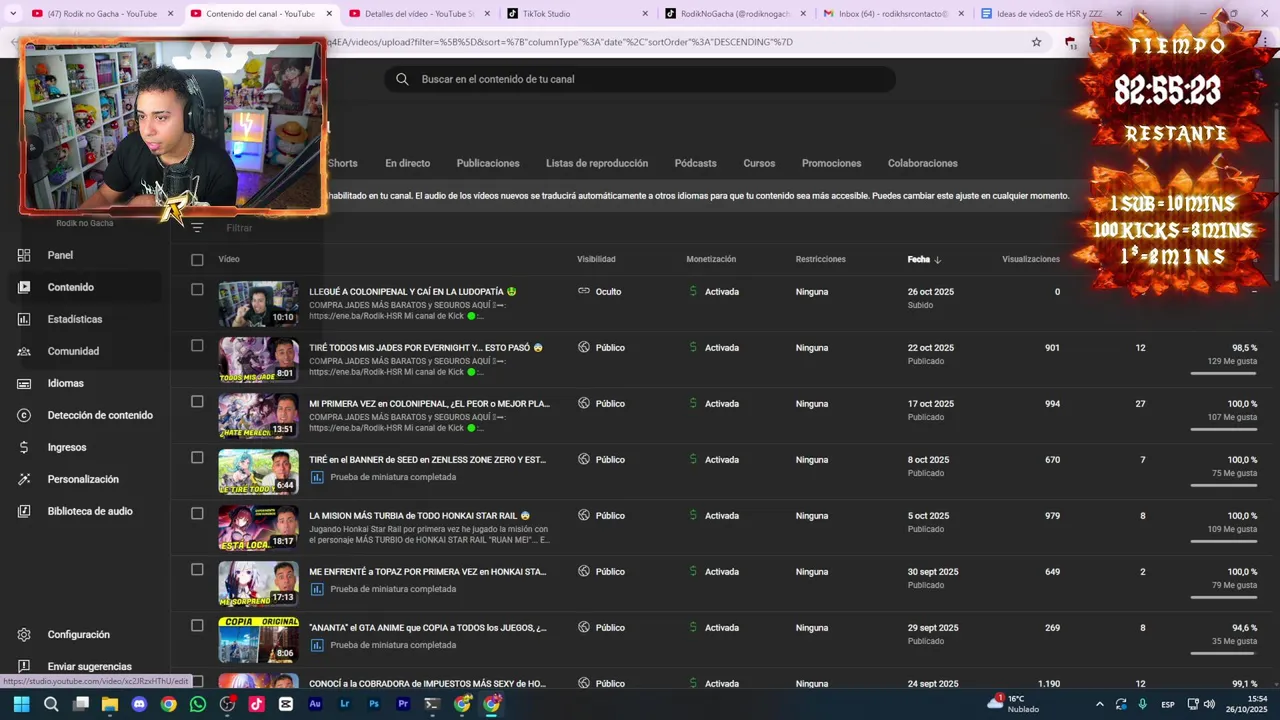Open visibility dropdown showing Oculto for 26 oct video
Image resolution: width=1280 pixels, height=720 pixels.
[x=600, y=291]
